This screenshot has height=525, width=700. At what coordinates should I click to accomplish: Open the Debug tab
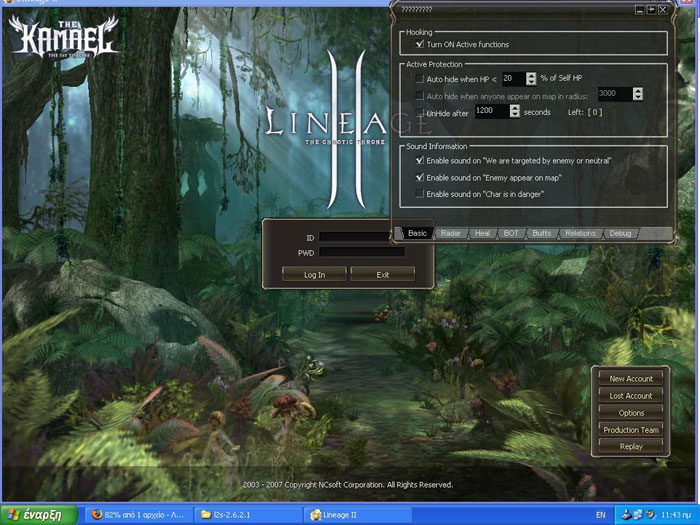[620, 233]
